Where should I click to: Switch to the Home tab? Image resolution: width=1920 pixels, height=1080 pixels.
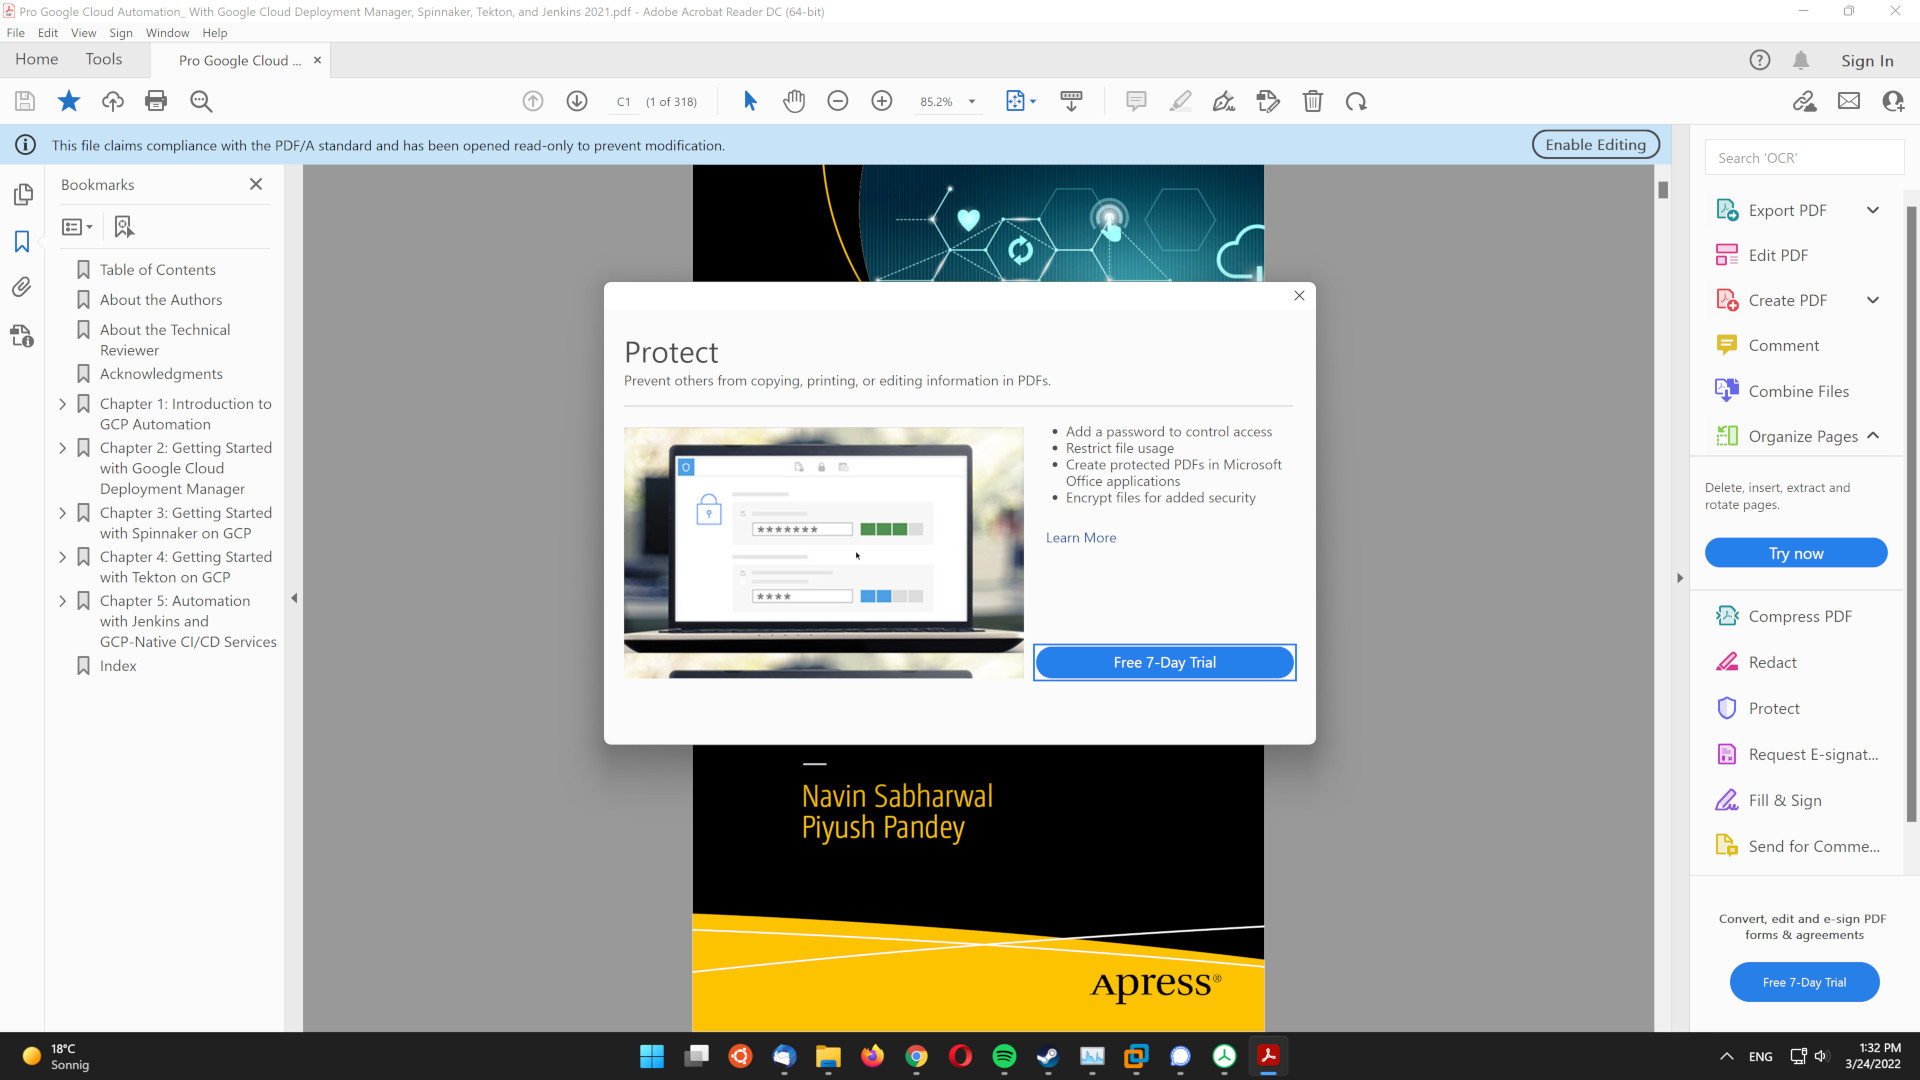click(37, 59)
